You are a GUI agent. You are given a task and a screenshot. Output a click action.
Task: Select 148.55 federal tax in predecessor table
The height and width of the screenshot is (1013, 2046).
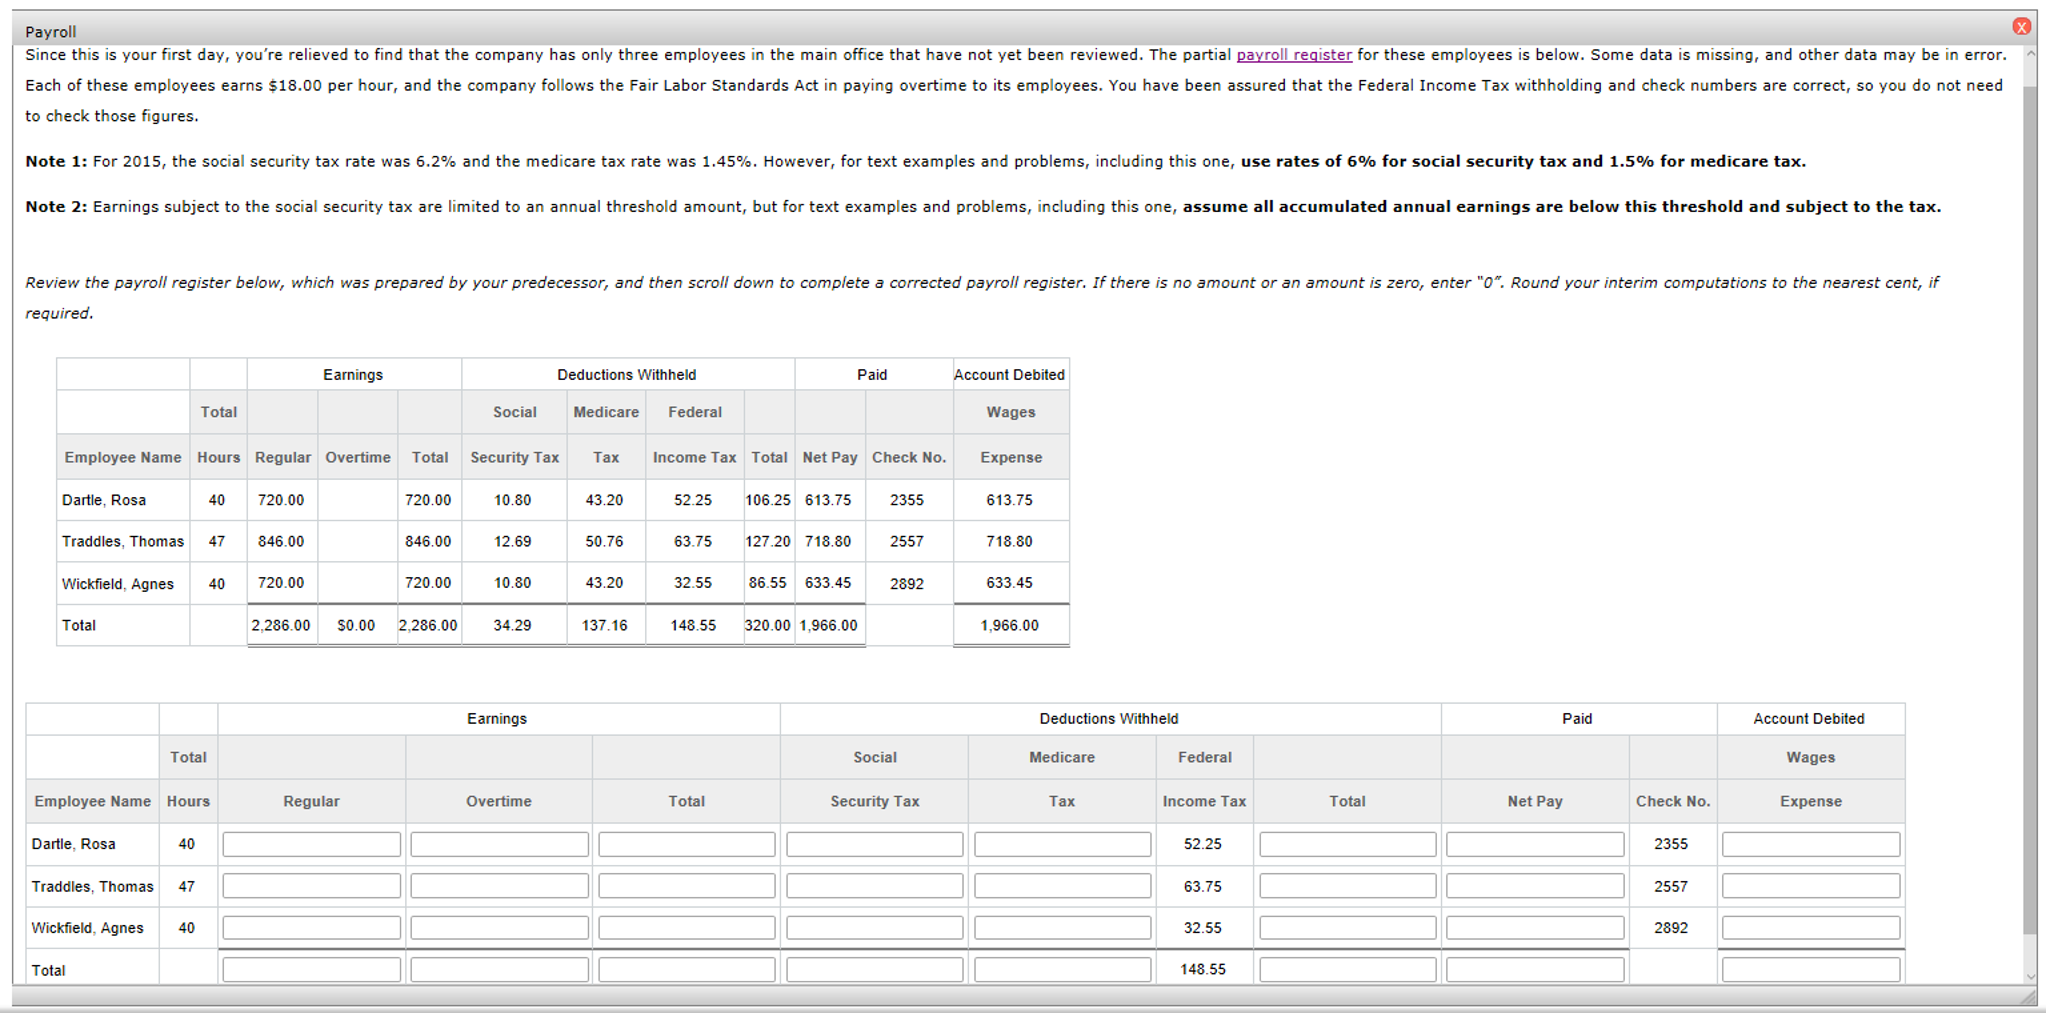(693, 625)
